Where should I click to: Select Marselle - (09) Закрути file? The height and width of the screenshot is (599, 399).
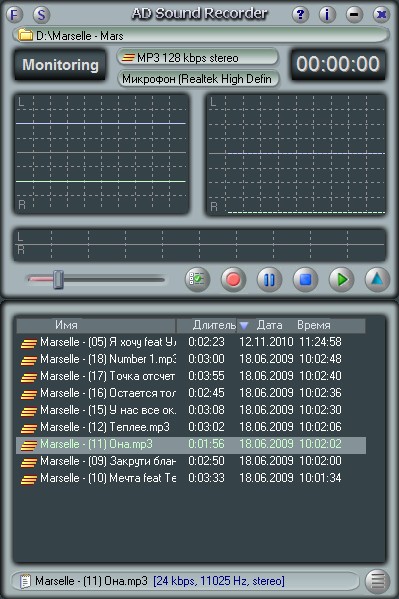click(191, 461)
